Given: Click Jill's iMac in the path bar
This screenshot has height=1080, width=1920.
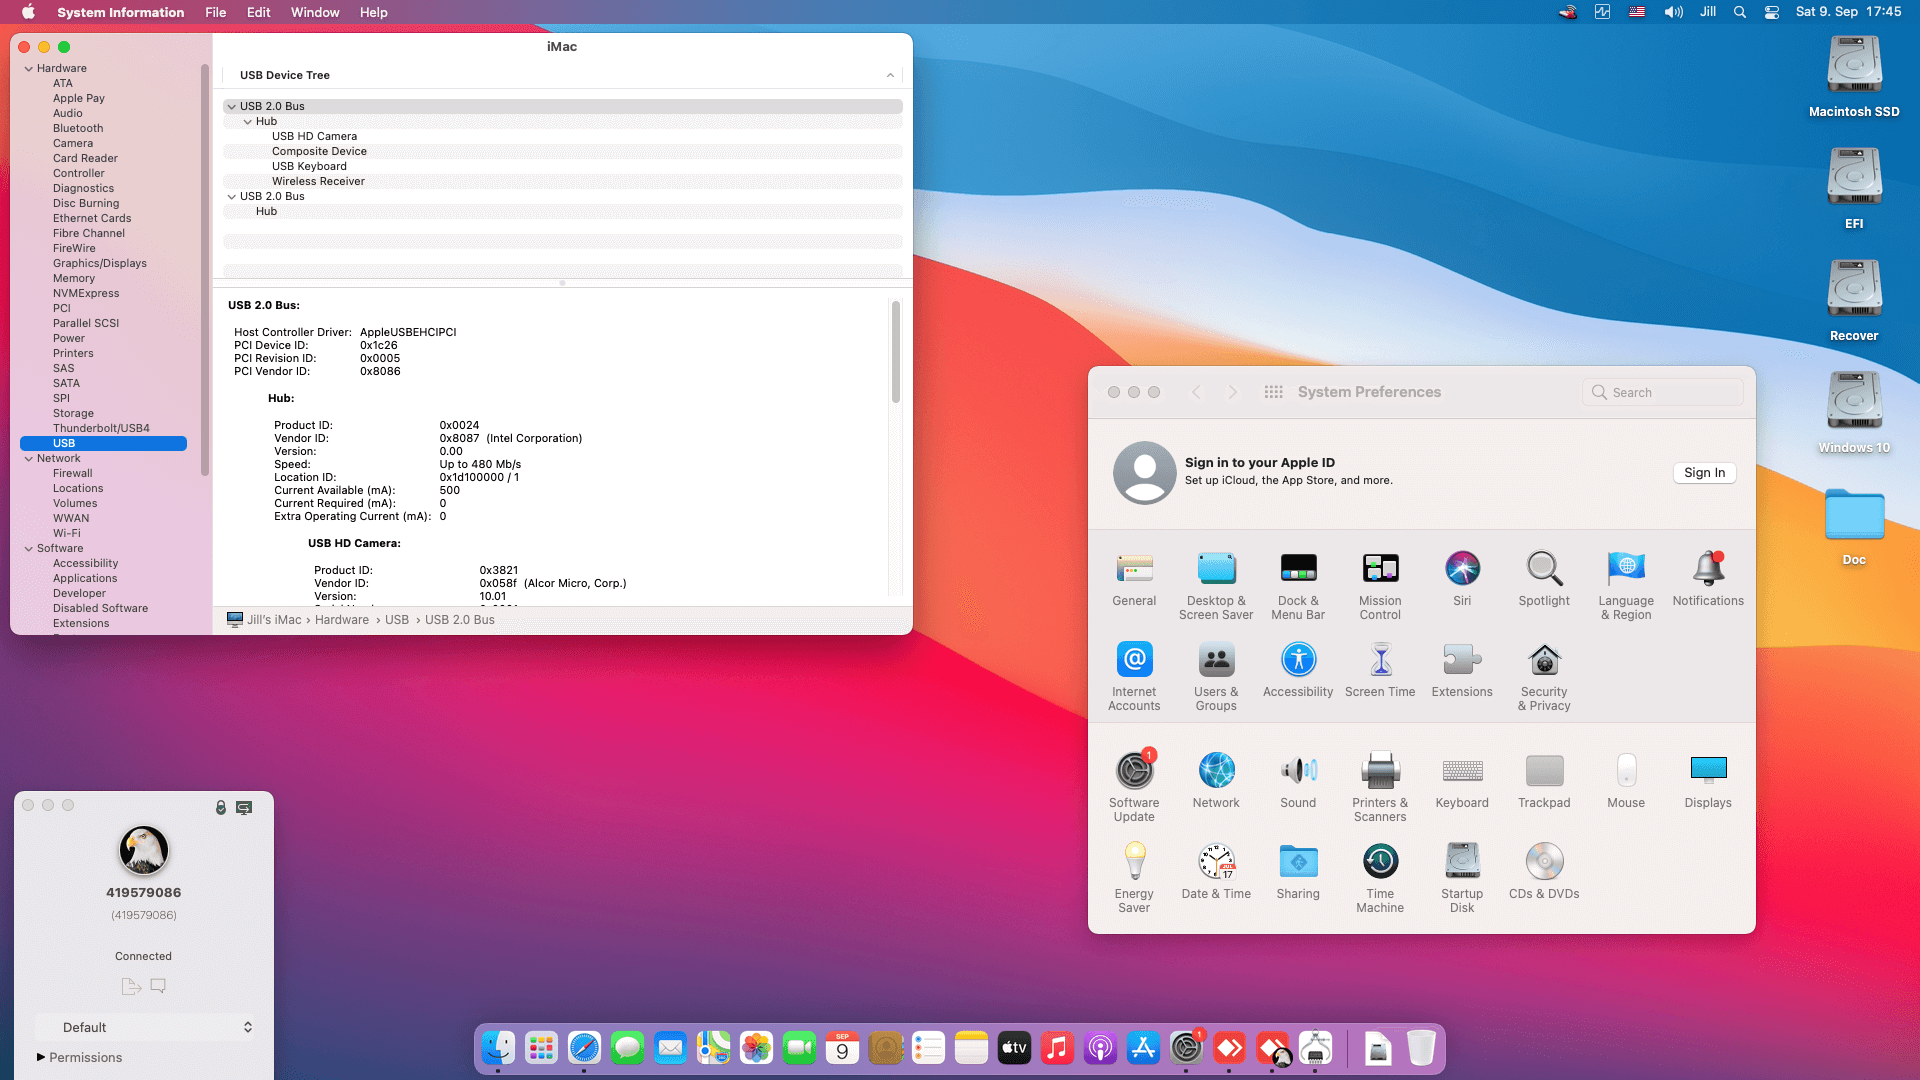Looking at the screenshot, I should 264,620.
